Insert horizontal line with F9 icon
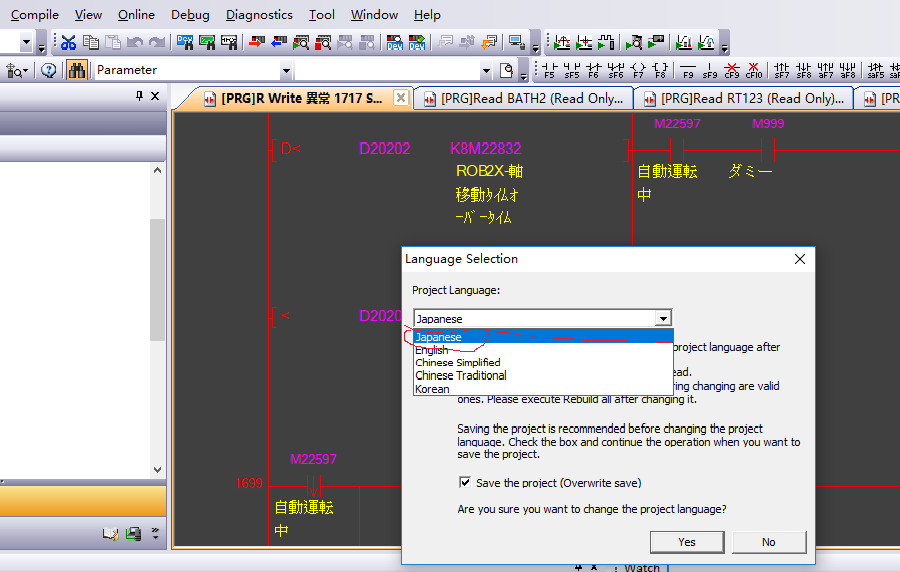 688,70
